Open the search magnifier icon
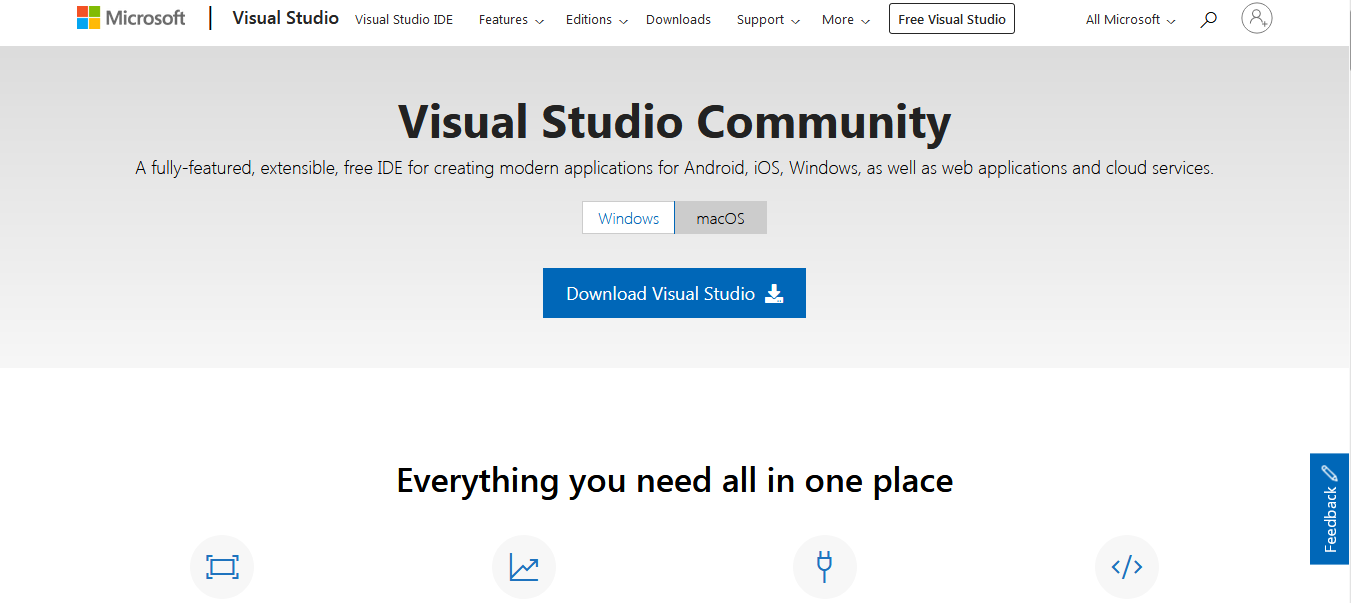Viewport: 1351px width, 603px height. click(x=1208, y=19)
